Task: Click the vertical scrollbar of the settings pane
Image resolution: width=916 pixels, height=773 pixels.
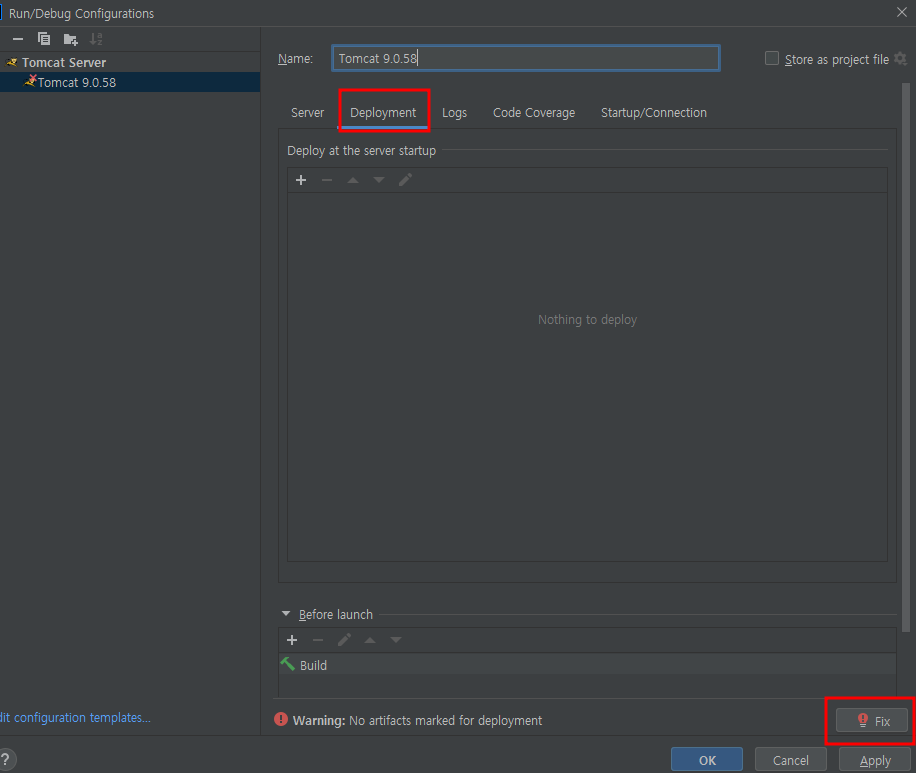Action: tap(905, 356)
